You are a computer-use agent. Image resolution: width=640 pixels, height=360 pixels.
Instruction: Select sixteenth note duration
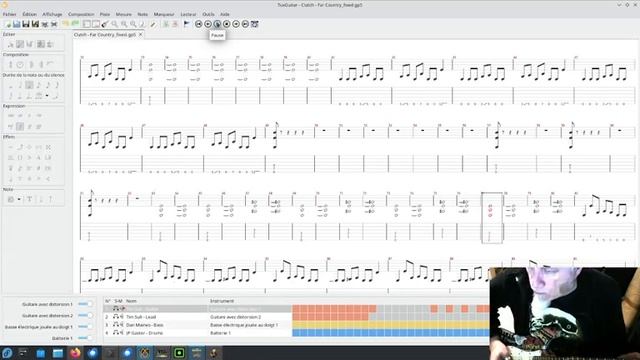click(x=48, y=85)
